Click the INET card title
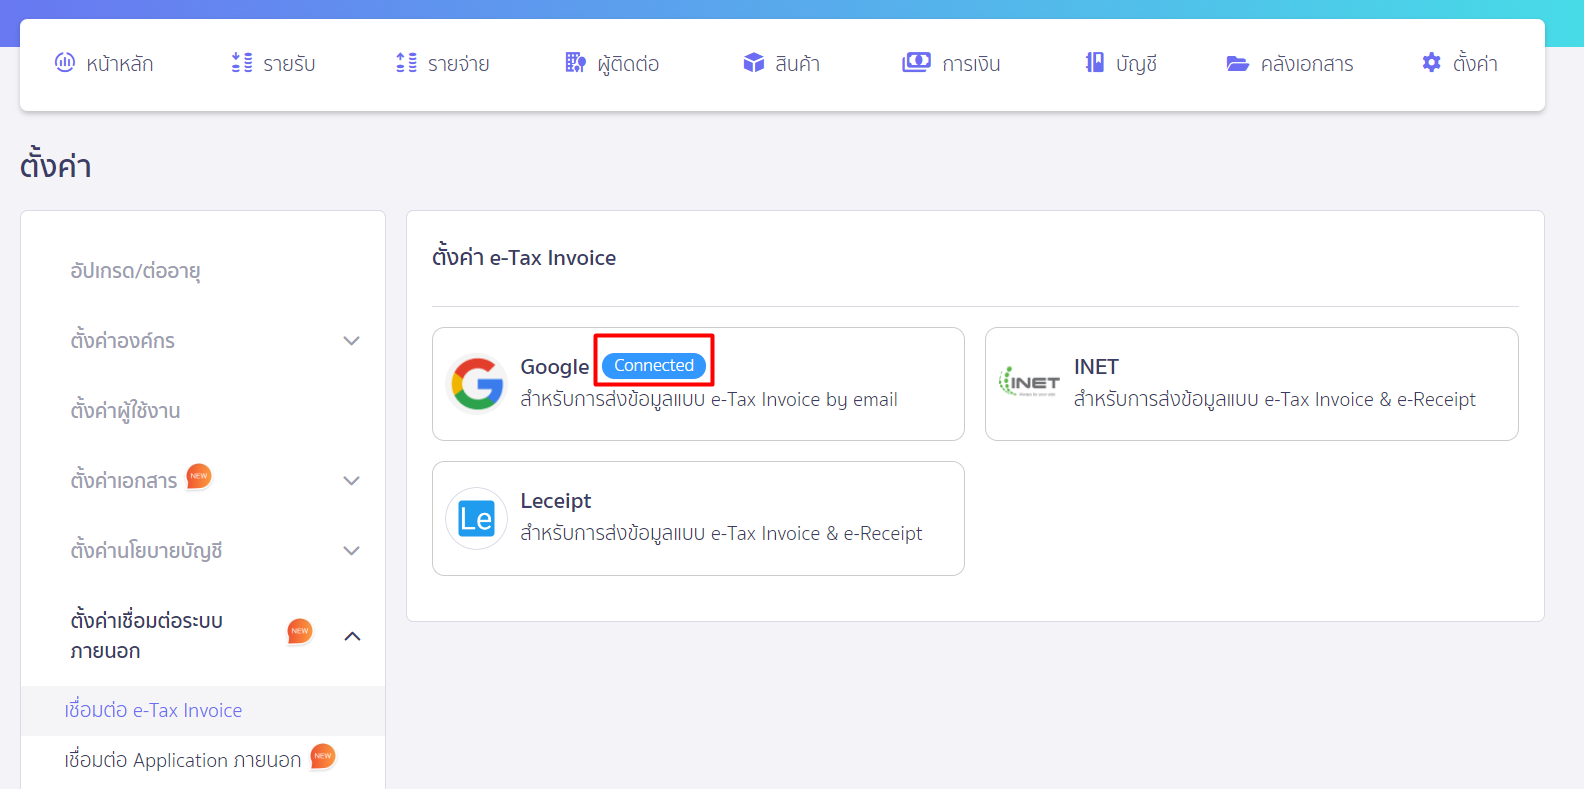The image size is (1584, 789). coord(1096,367)
